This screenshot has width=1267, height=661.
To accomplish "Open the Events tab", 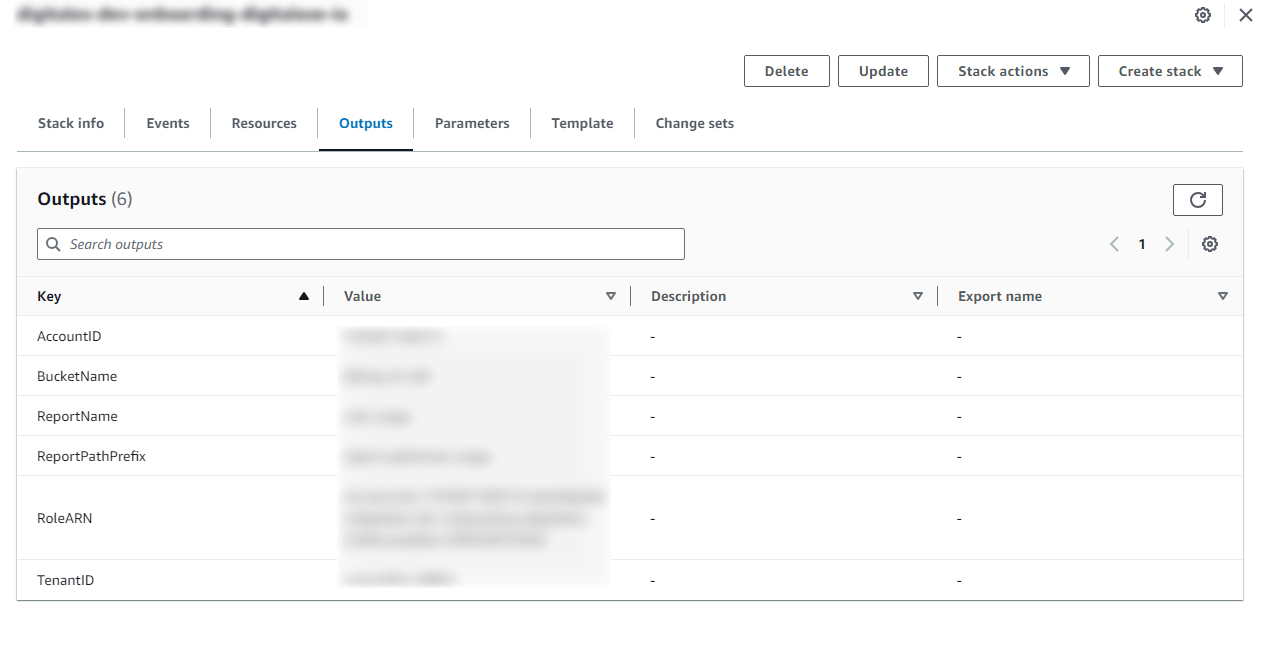I will 168,123.
